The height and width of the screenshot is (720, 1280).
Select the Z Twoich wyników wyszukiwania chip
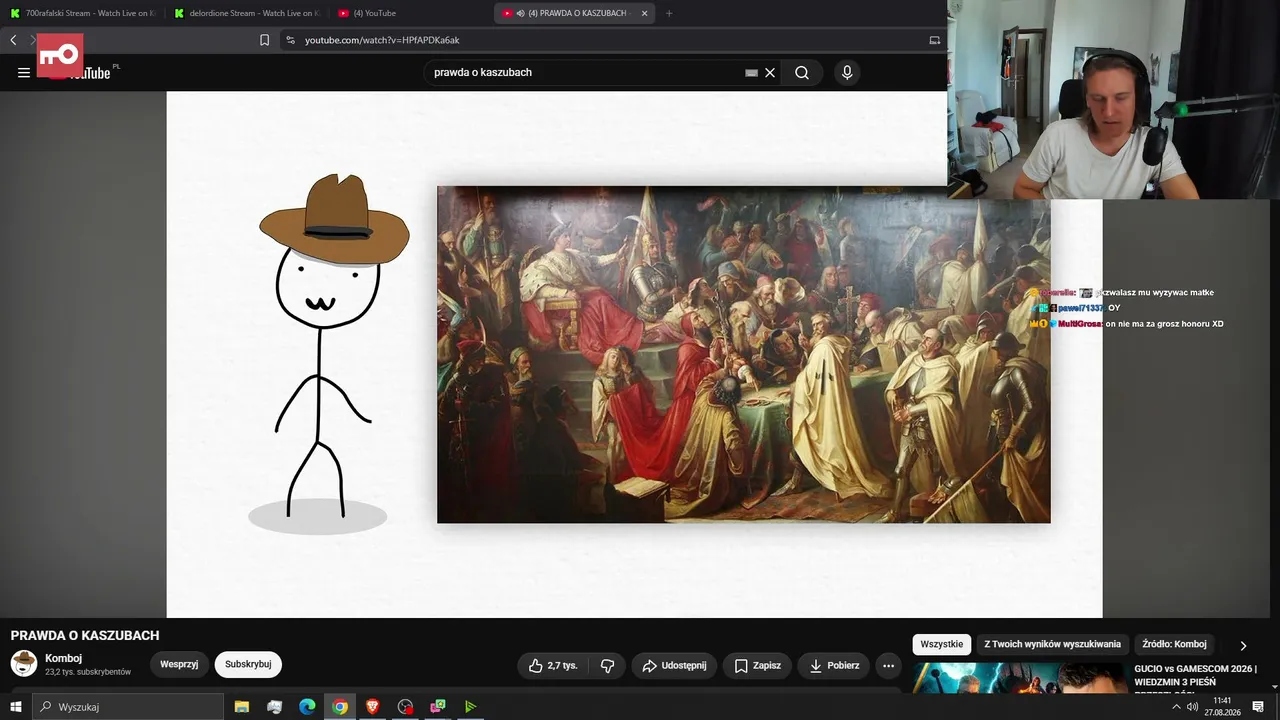pos(1052,644)
